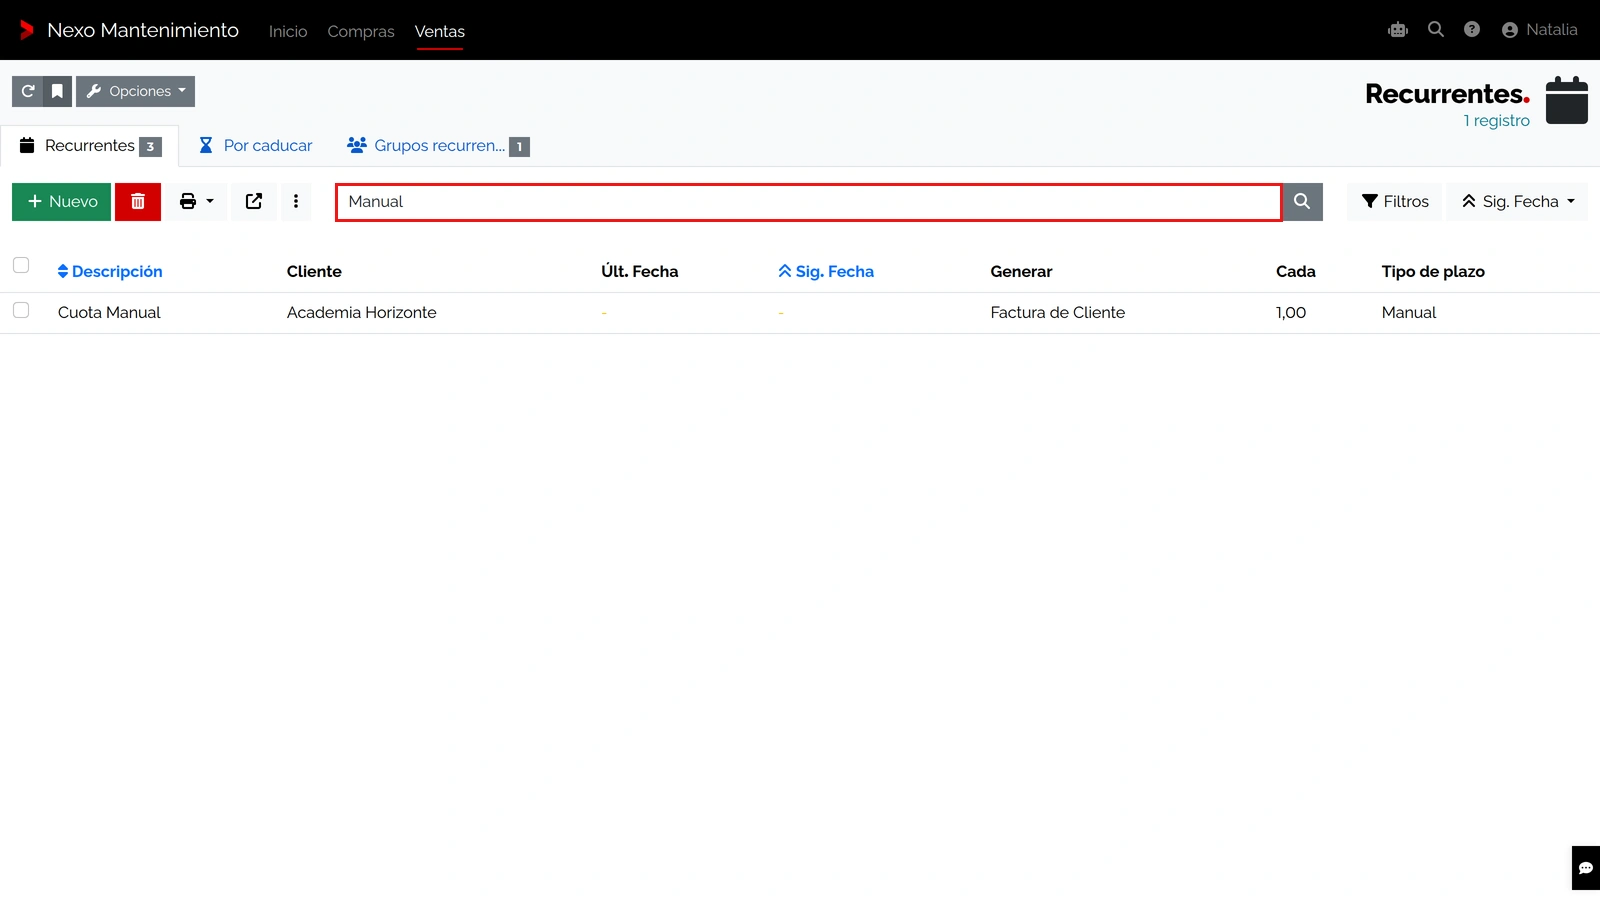The image size is (1600, 900).
Task: Tick the select-all header checkbox
Action: 21,265
